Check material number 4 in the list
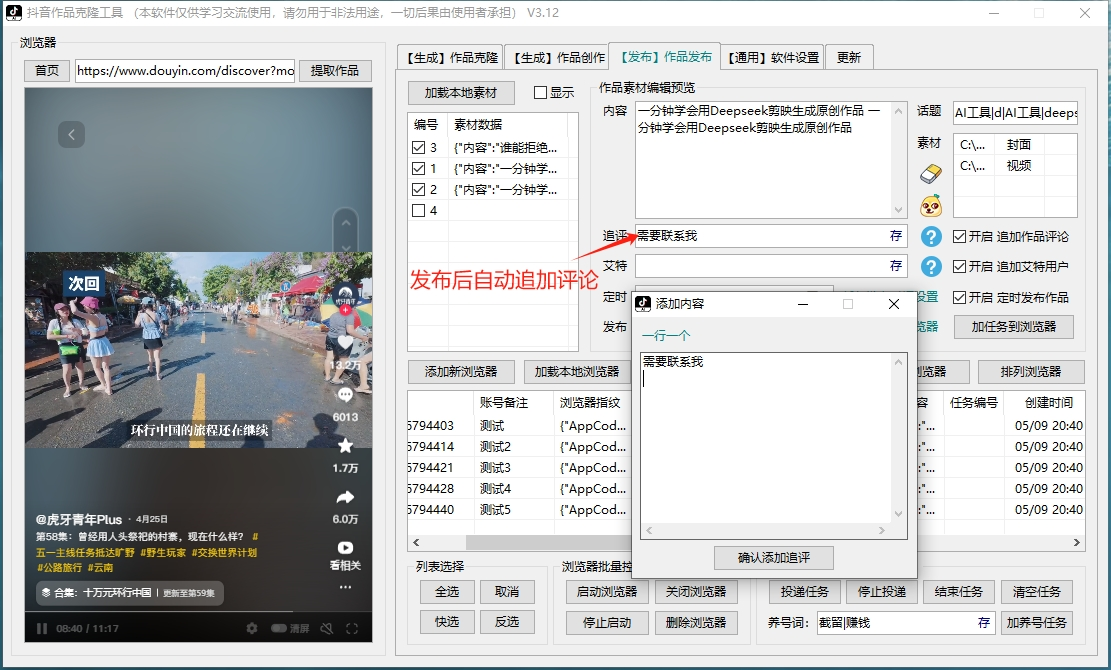Screen dimensions: 1111x670 coord(421,209)
